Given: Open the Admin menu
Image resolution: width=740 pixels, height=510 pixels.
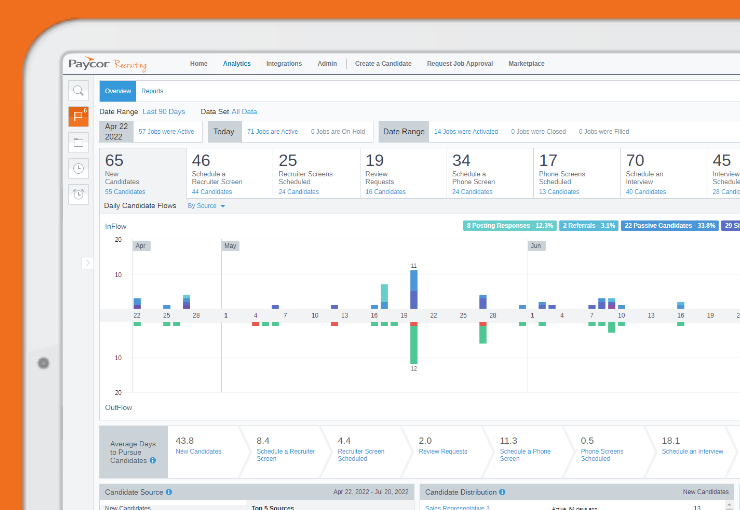Looking at the screenshot, I should [327, 64].
